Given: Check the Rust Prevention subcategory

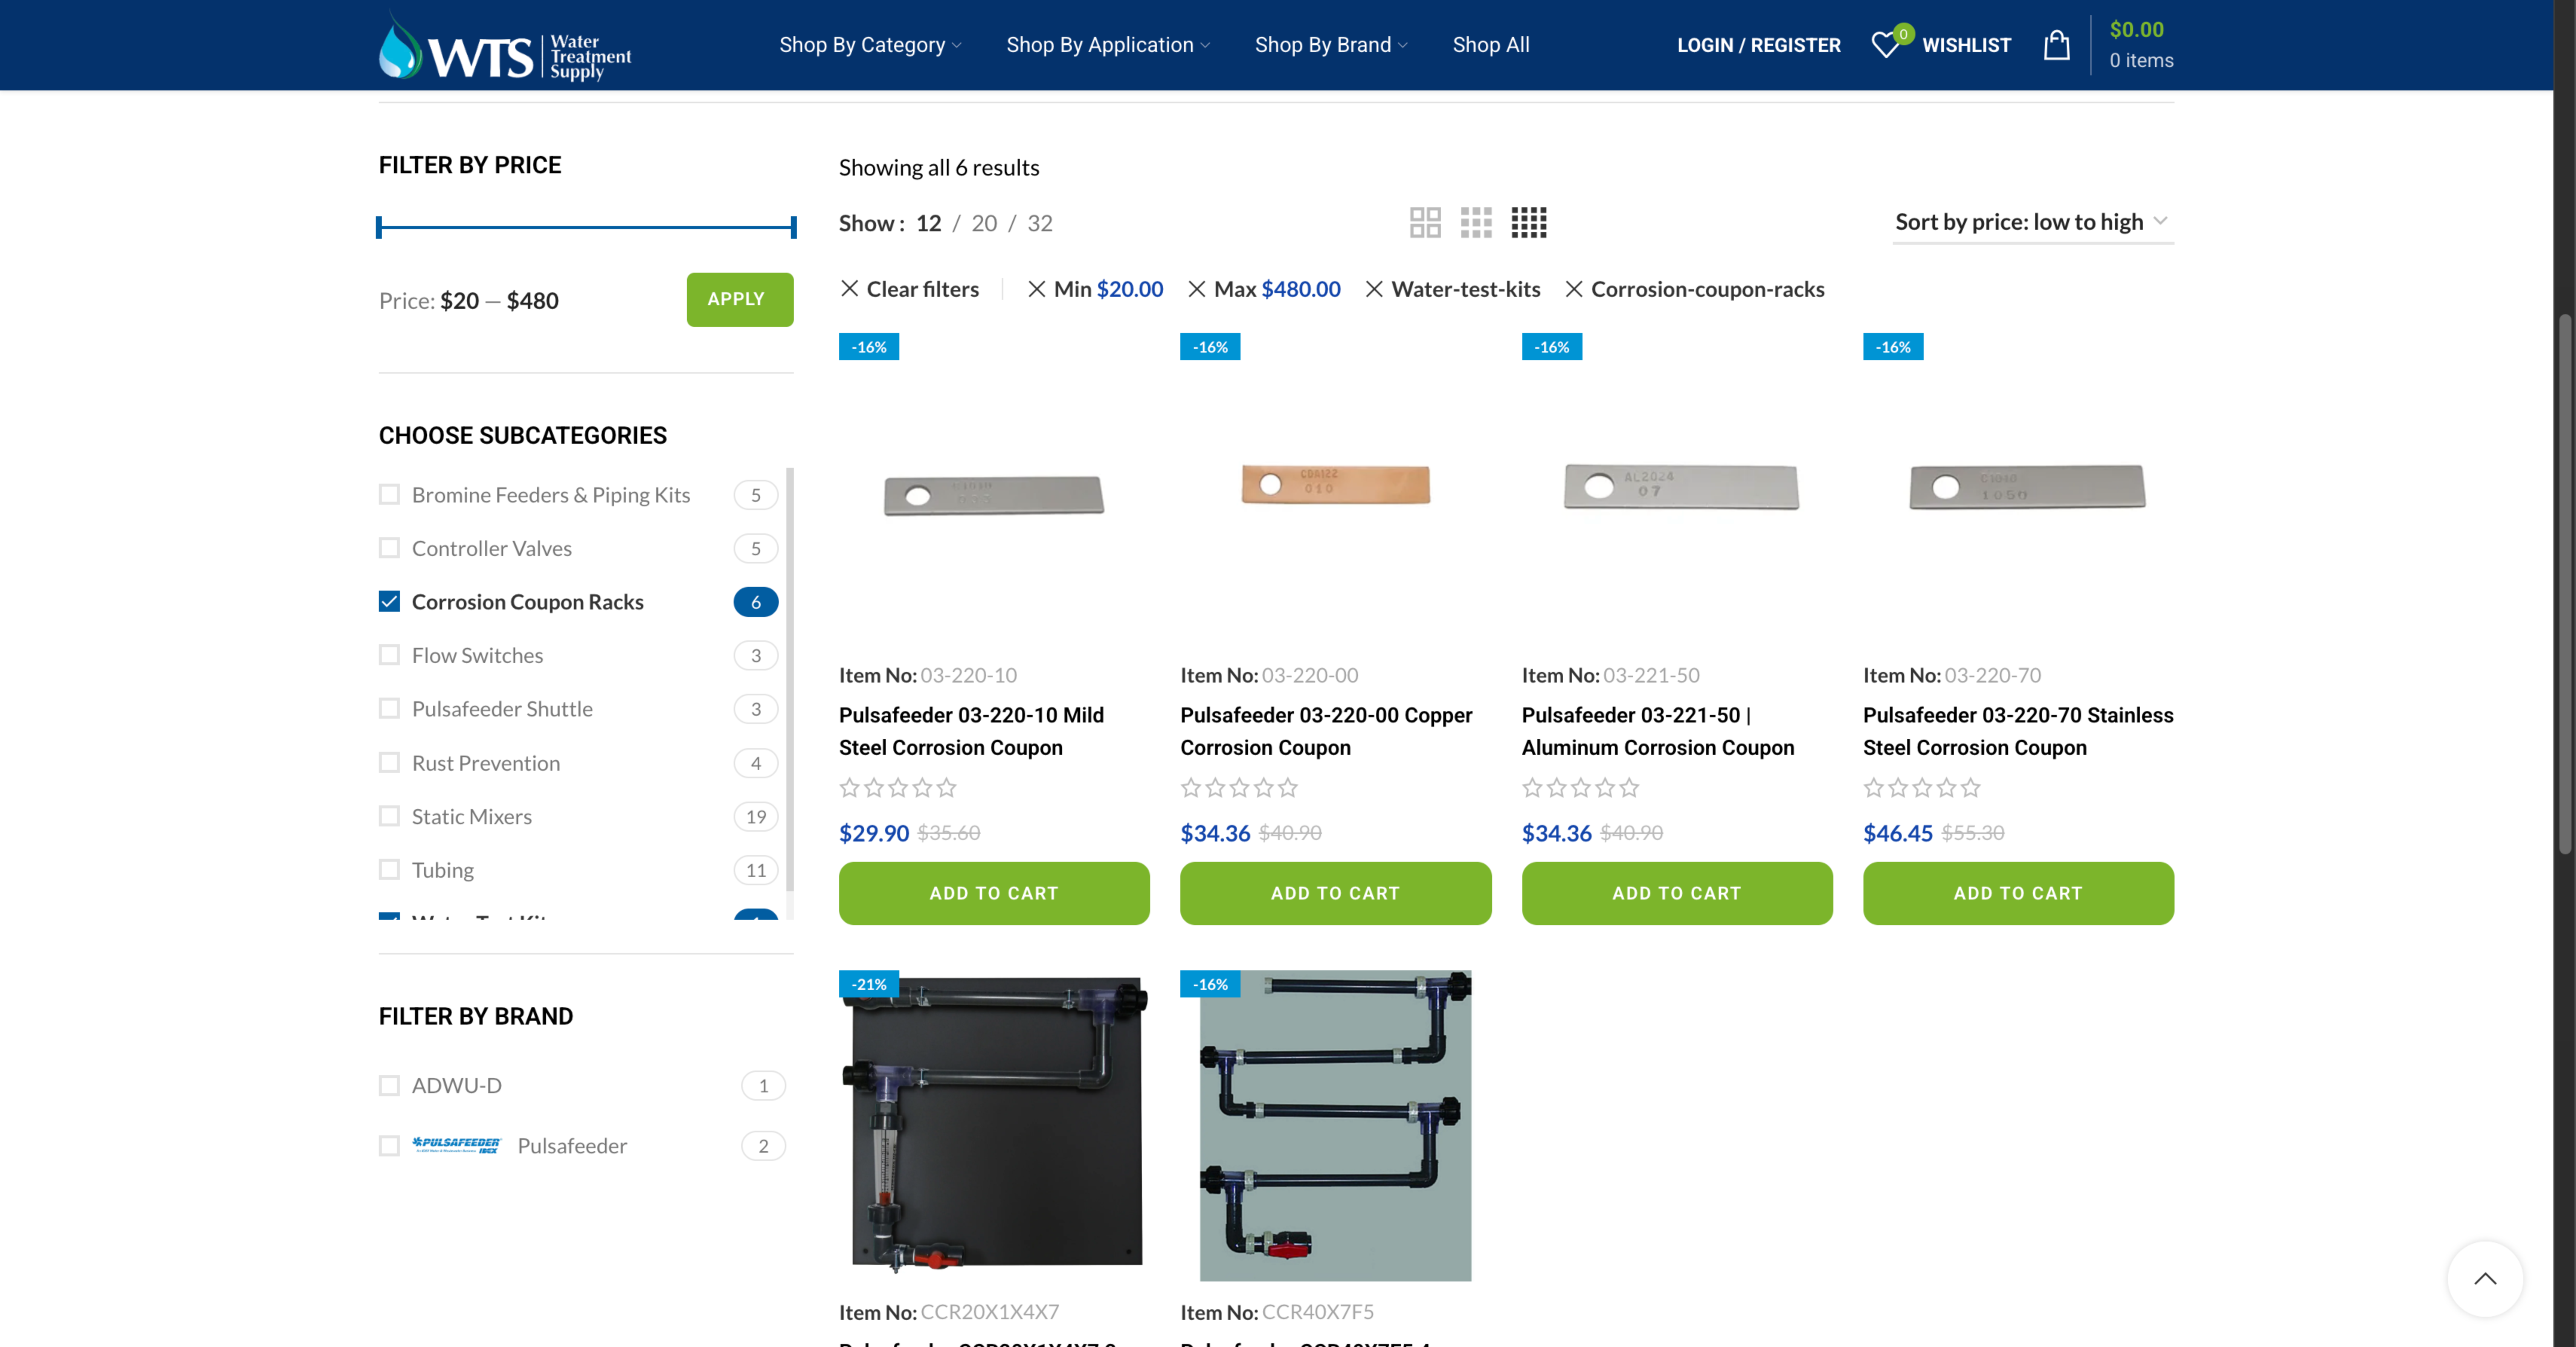Looking at the screenshot, I should tap(389, 763).
